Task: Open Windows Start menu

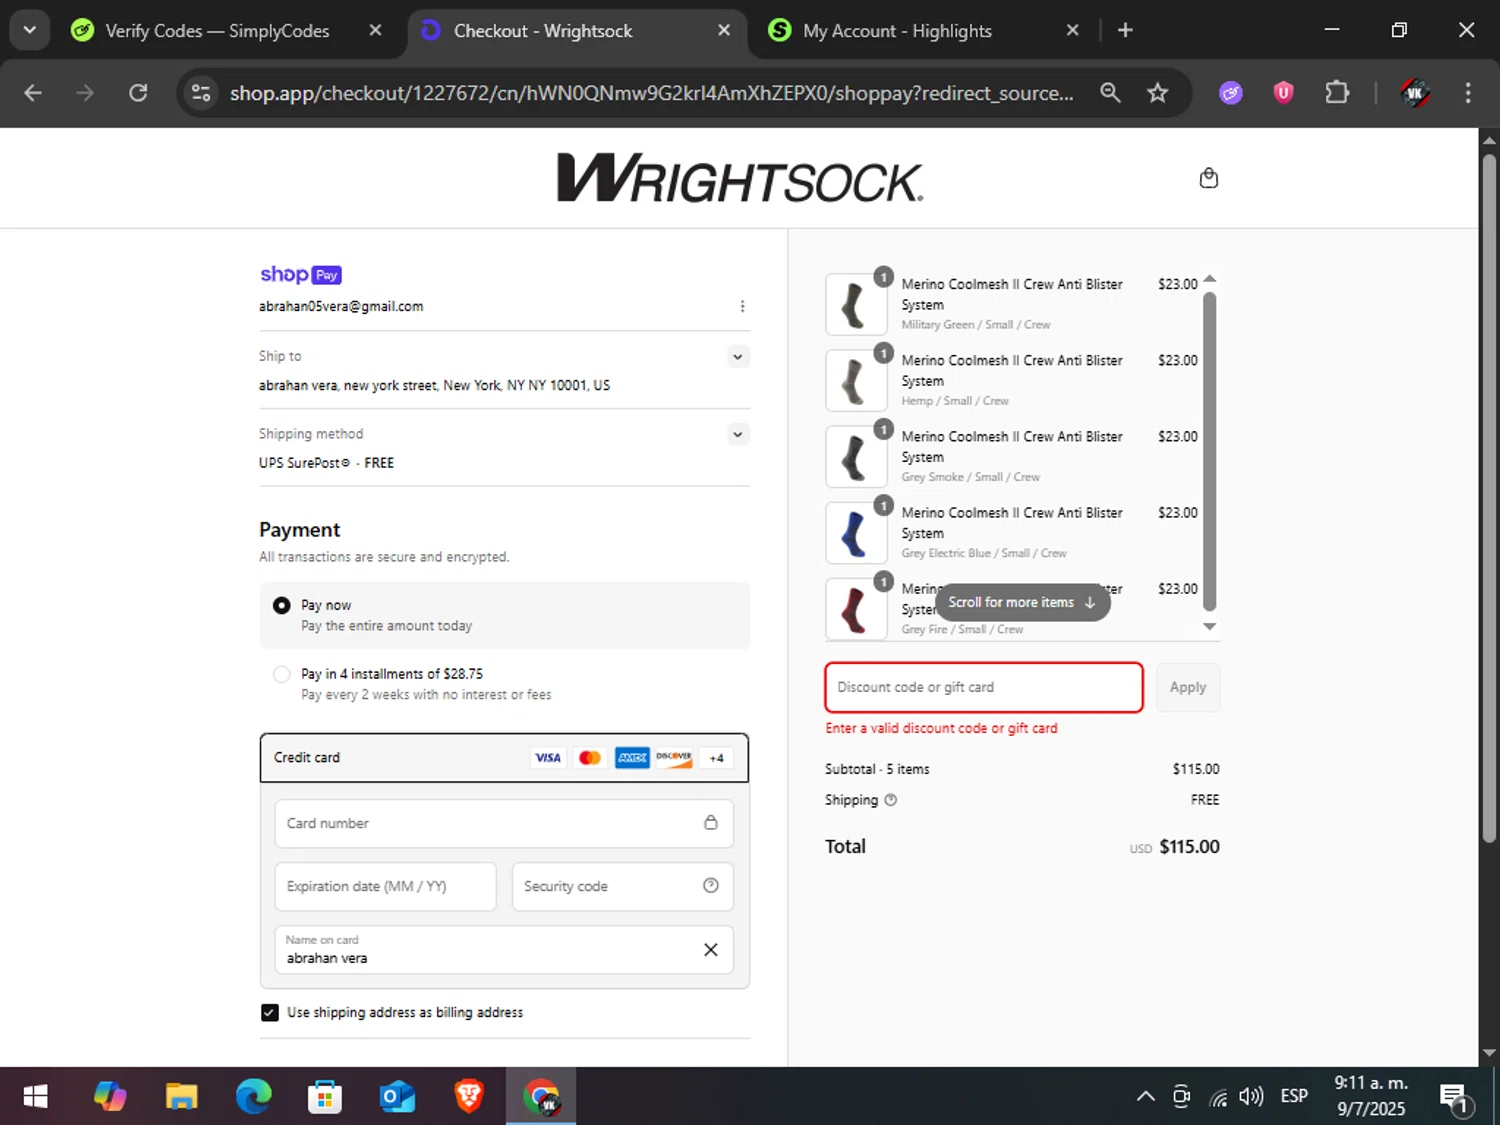Action: [x=35, y=1097]
